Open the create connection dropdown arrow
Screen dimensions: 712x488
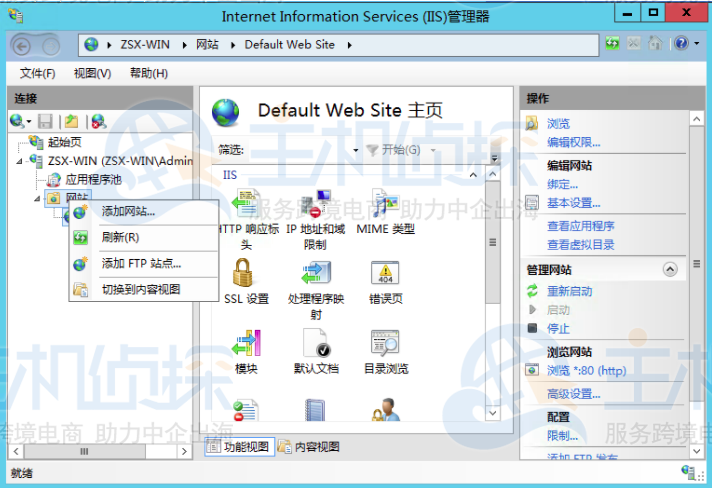pos(29,122)
